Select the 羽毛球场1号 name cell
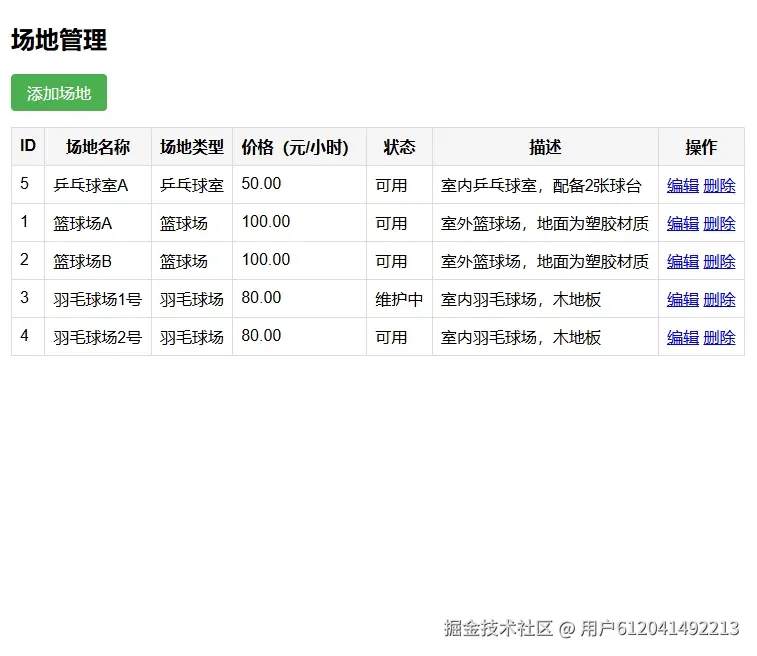Screen dimensions: 757x656 (x=98, y=299)
